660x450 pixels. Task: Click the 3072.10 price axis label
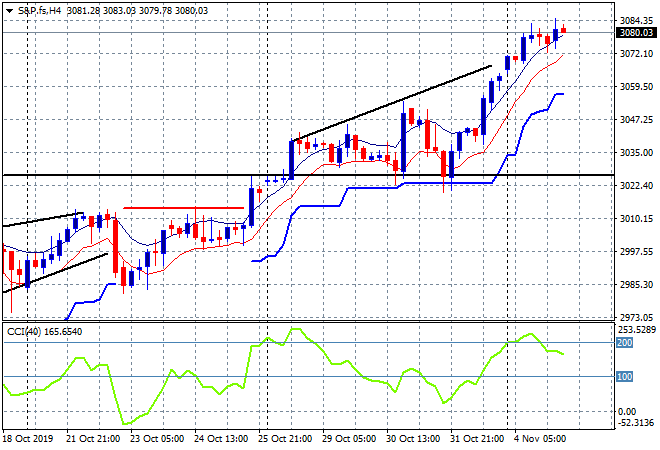(636, 53)
